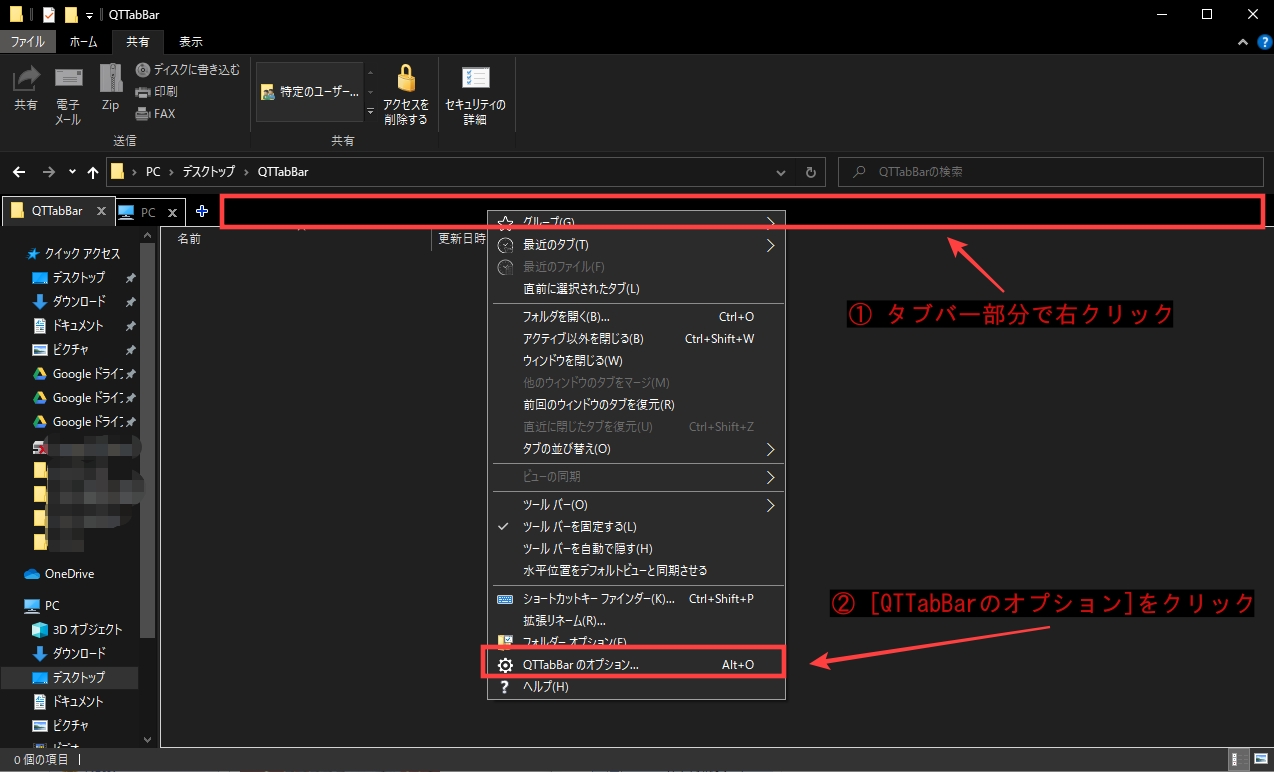Click the アクセスを削除する padlock icon

pos(406,78)
